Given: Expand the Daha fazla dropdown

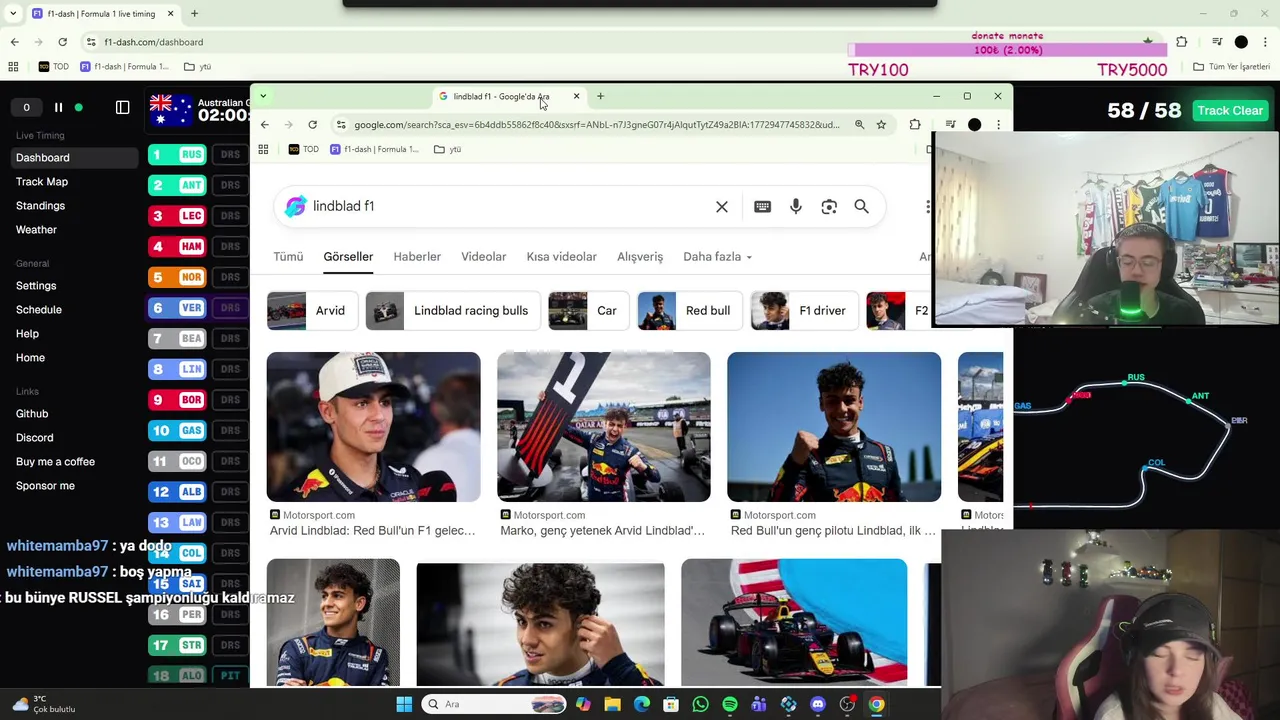Looking at the screenshot, I should 717,257.
